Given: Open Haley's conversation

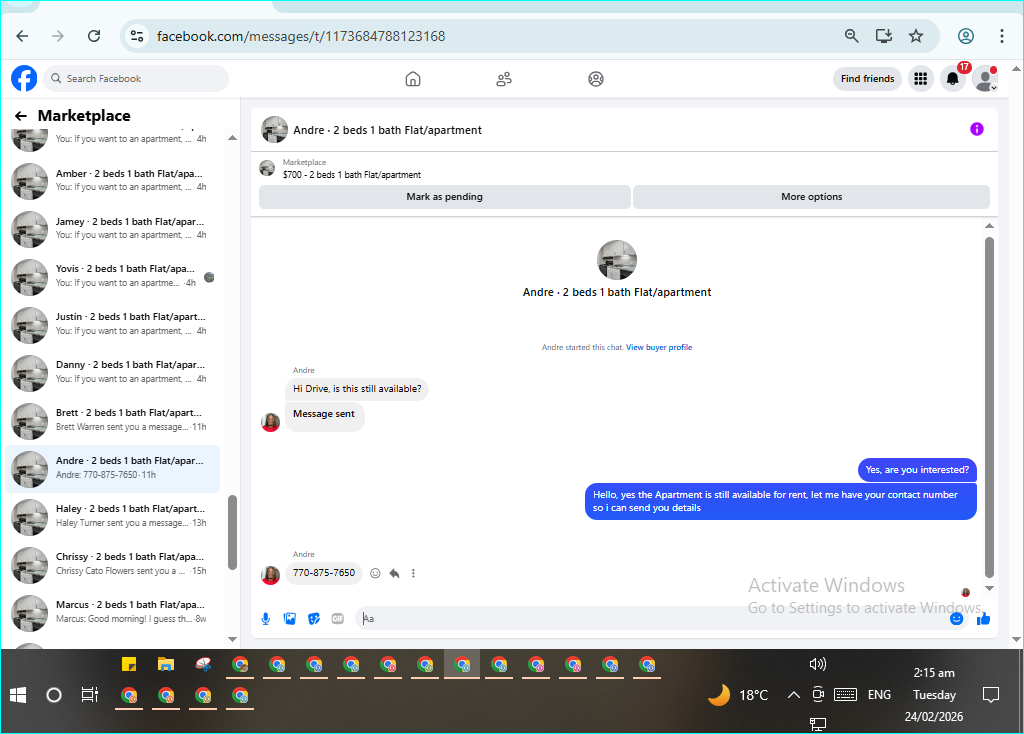Looking at the screenshot, I should click(x=112, y=517).
